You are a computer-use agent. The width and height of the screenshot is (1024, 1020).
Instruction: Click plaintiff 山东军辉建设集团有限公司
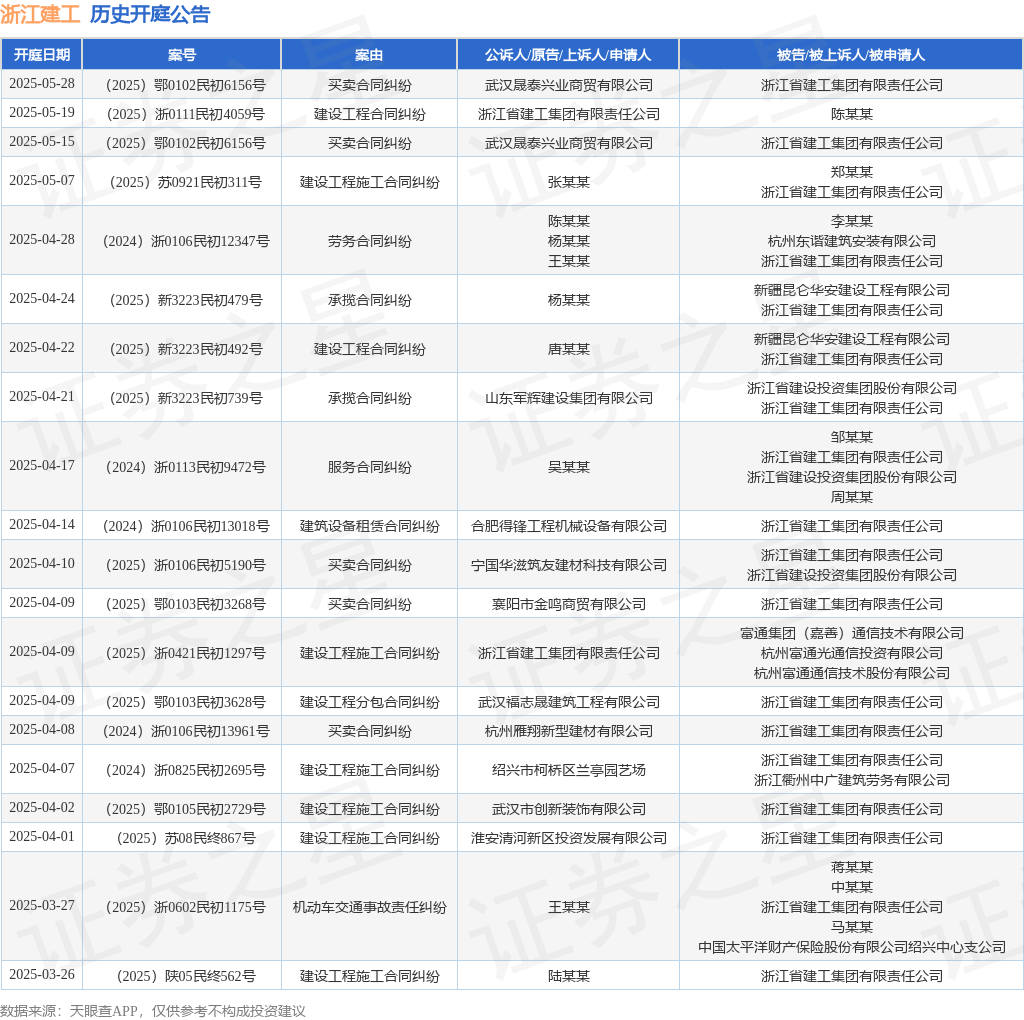569,398
